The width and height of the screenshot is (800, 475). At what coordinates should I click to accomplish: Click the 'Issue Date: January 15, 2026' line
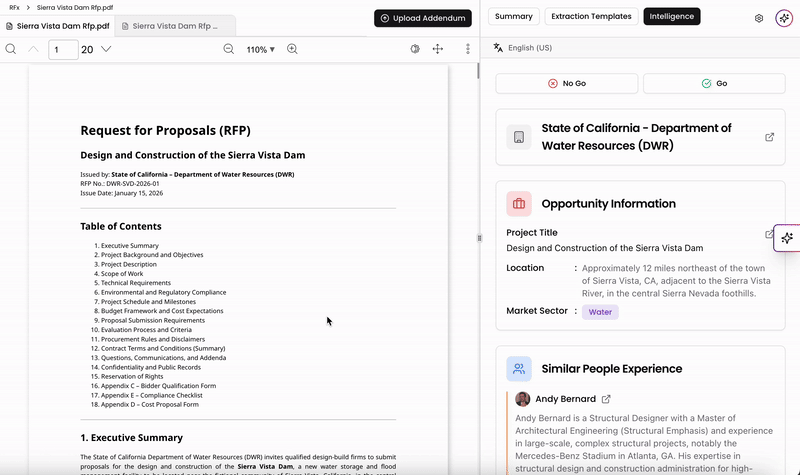[121, 193]
